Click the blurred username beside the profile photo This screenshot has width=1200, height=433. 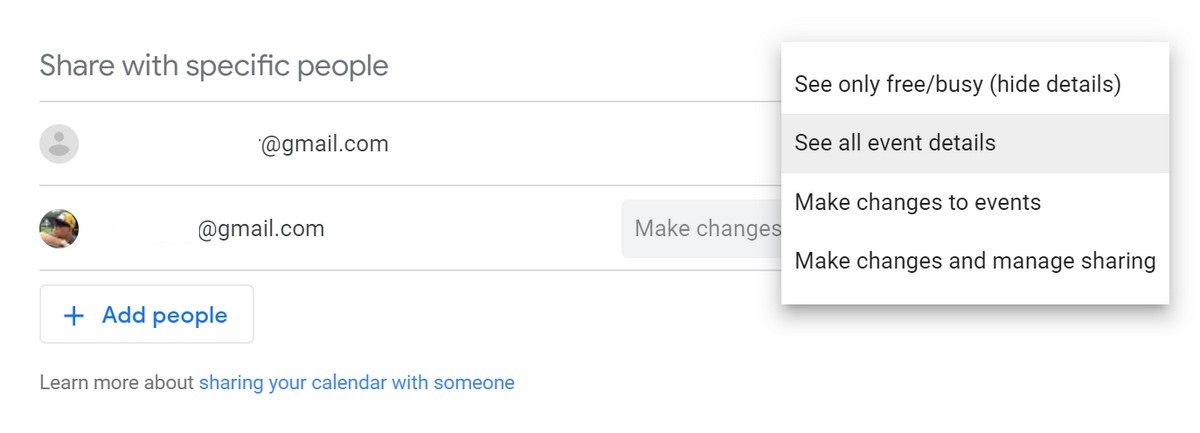pyautogui.click(x=140, y=229)
